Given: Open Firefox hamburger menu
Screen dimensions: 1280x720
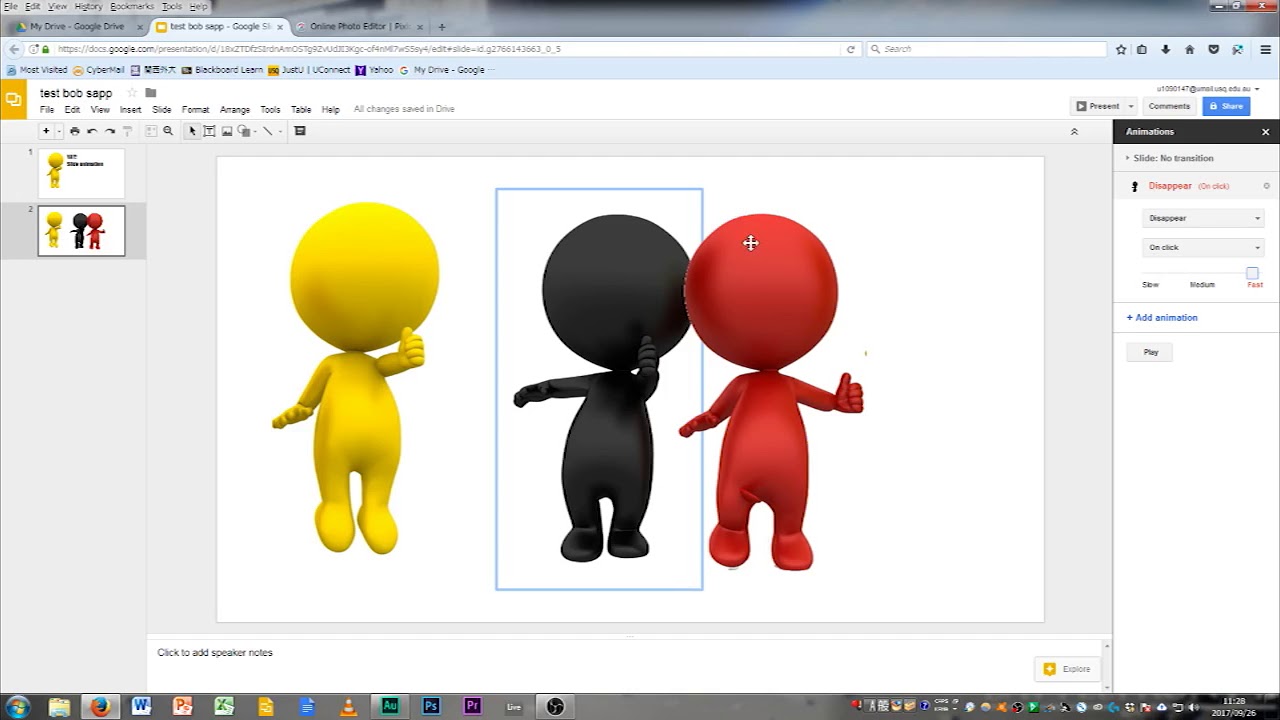Looking at the screenshot, I should (x=1265, y=49).
